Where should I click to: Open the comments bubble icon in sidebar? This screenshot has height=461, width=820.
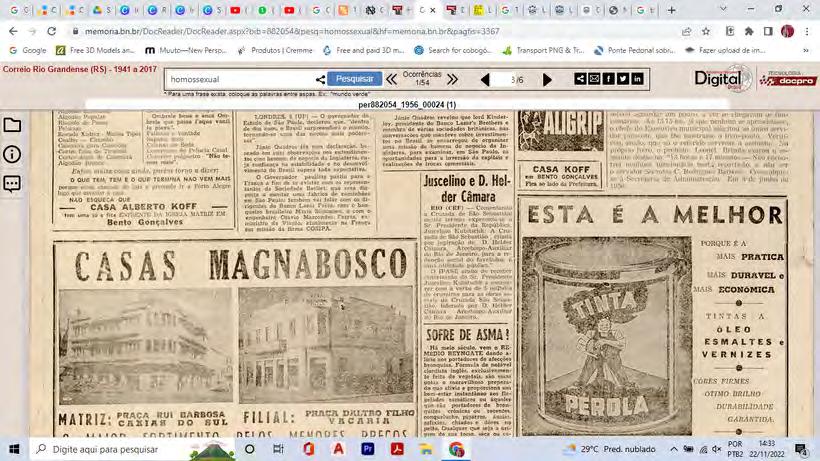[x=12, y=183]
